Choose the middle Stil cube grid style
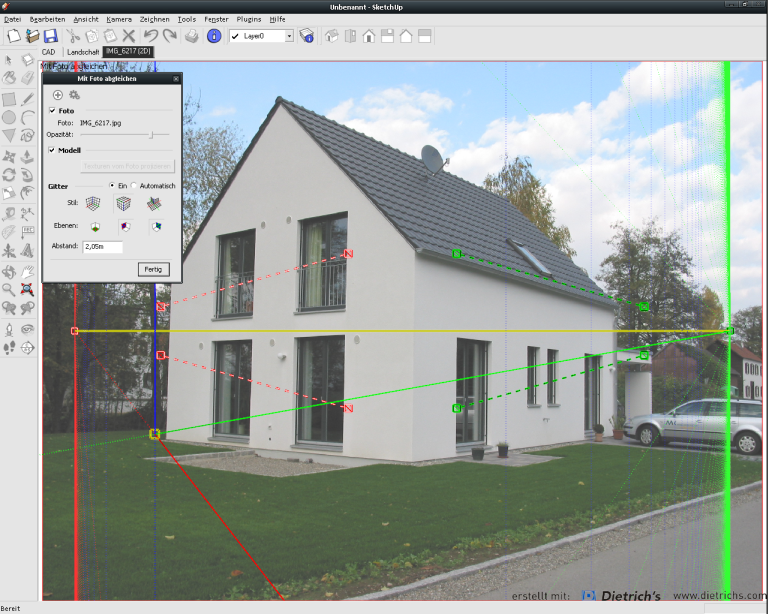The image size is (768, 614). click(123, 203)
